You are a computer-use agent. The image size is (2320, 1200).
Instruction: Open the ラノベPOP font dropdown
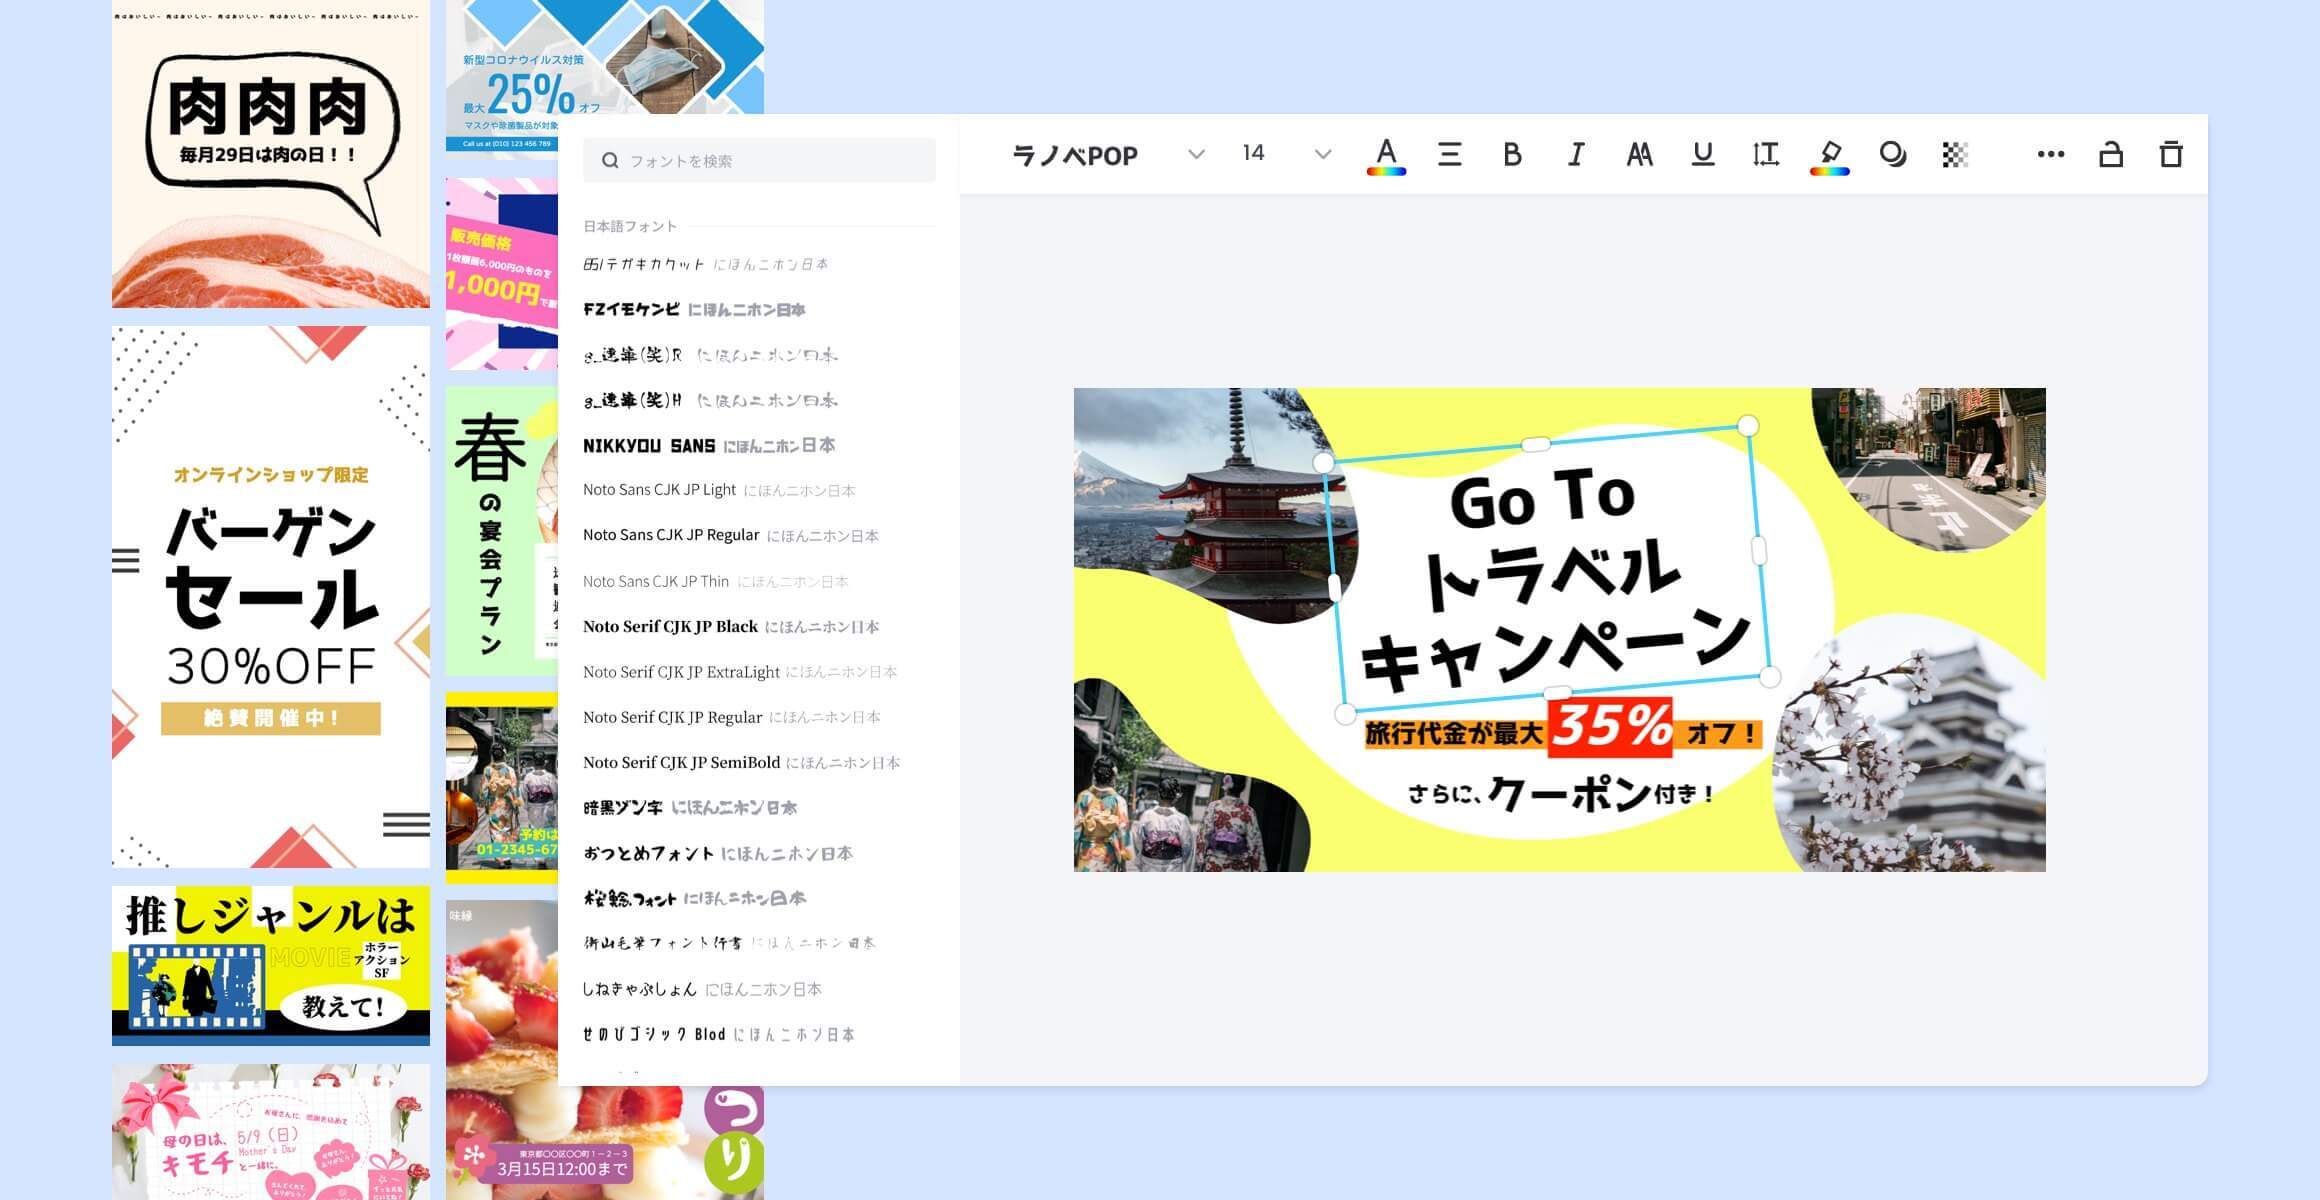[1100, 154]
